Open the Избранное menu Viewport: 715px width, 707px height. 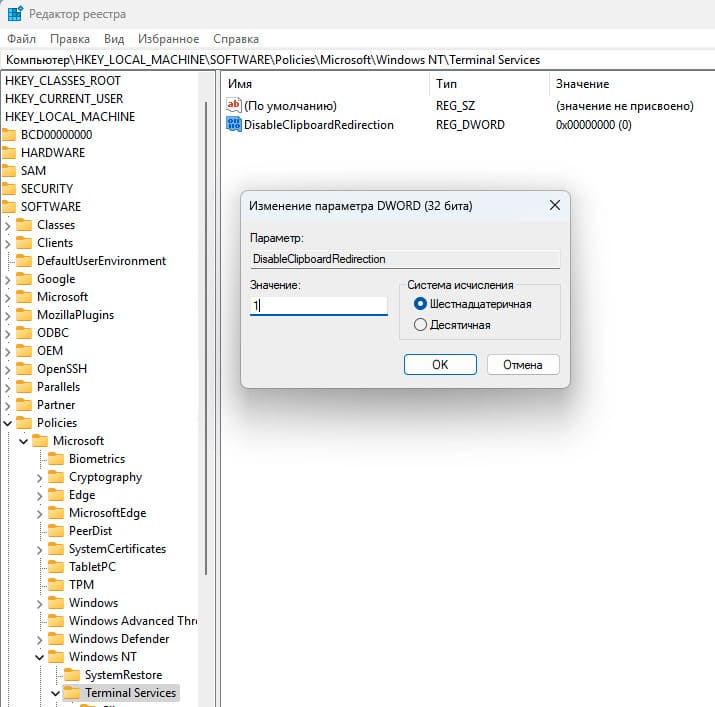pyautogui.click(x=168, y=39)
